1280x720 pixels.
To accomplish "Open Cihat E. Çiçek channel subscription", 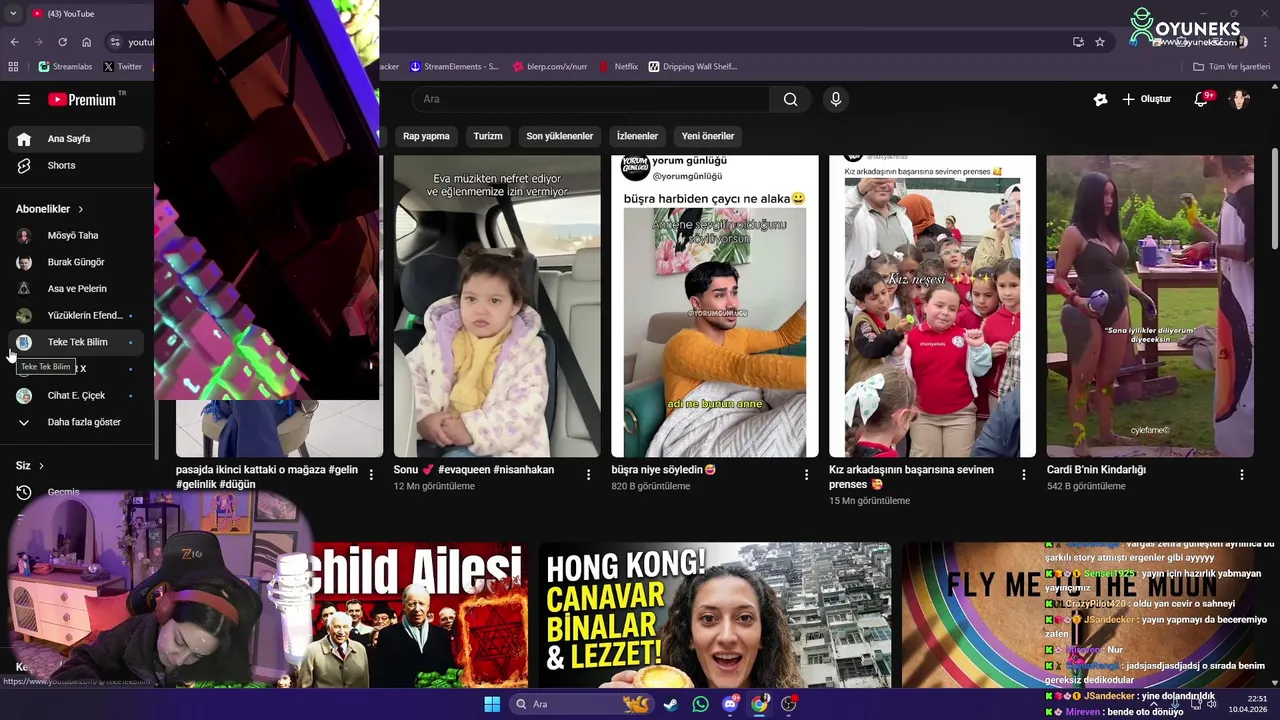I will tap(76, 395).
